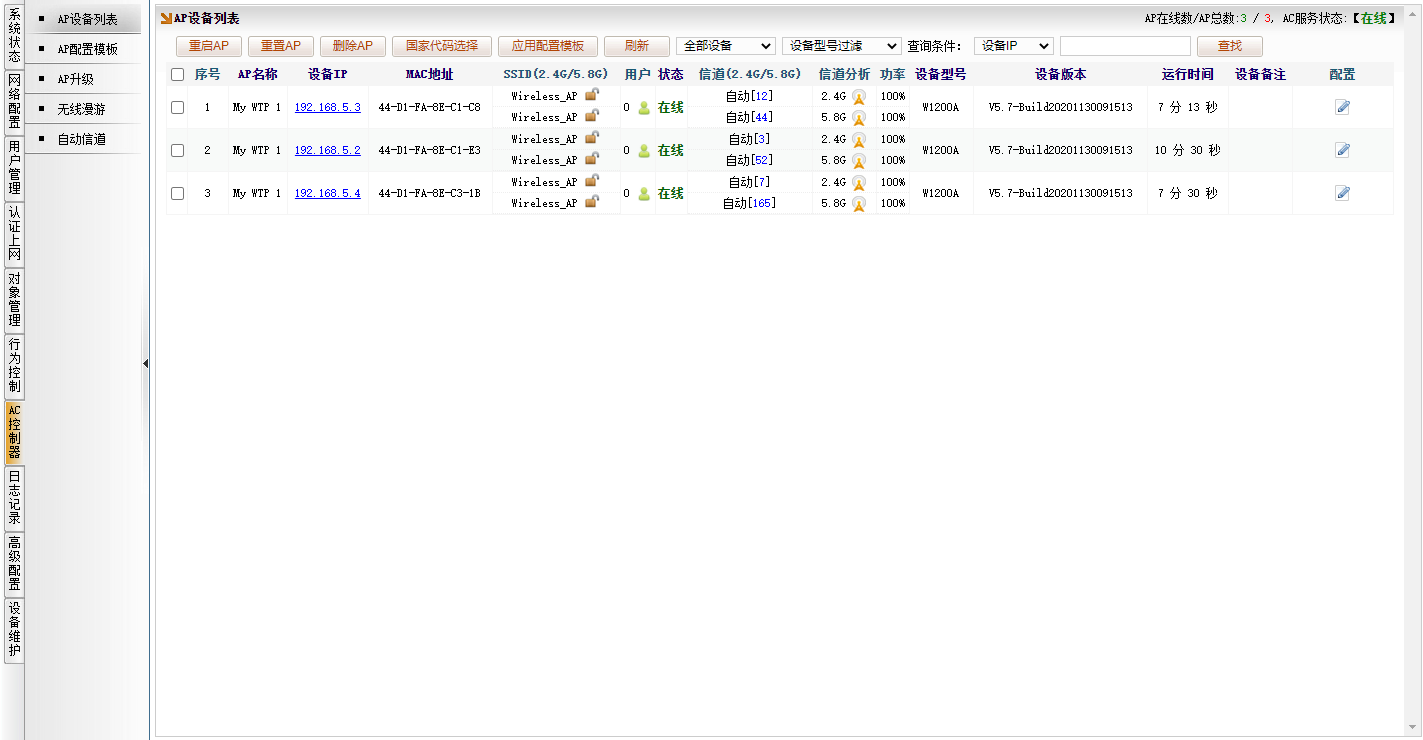Screen dimensions: 1423x740
Task: Click the 5.8G channel analysis icon for 192.168.5.3
Action: click(x=858, y=118)
